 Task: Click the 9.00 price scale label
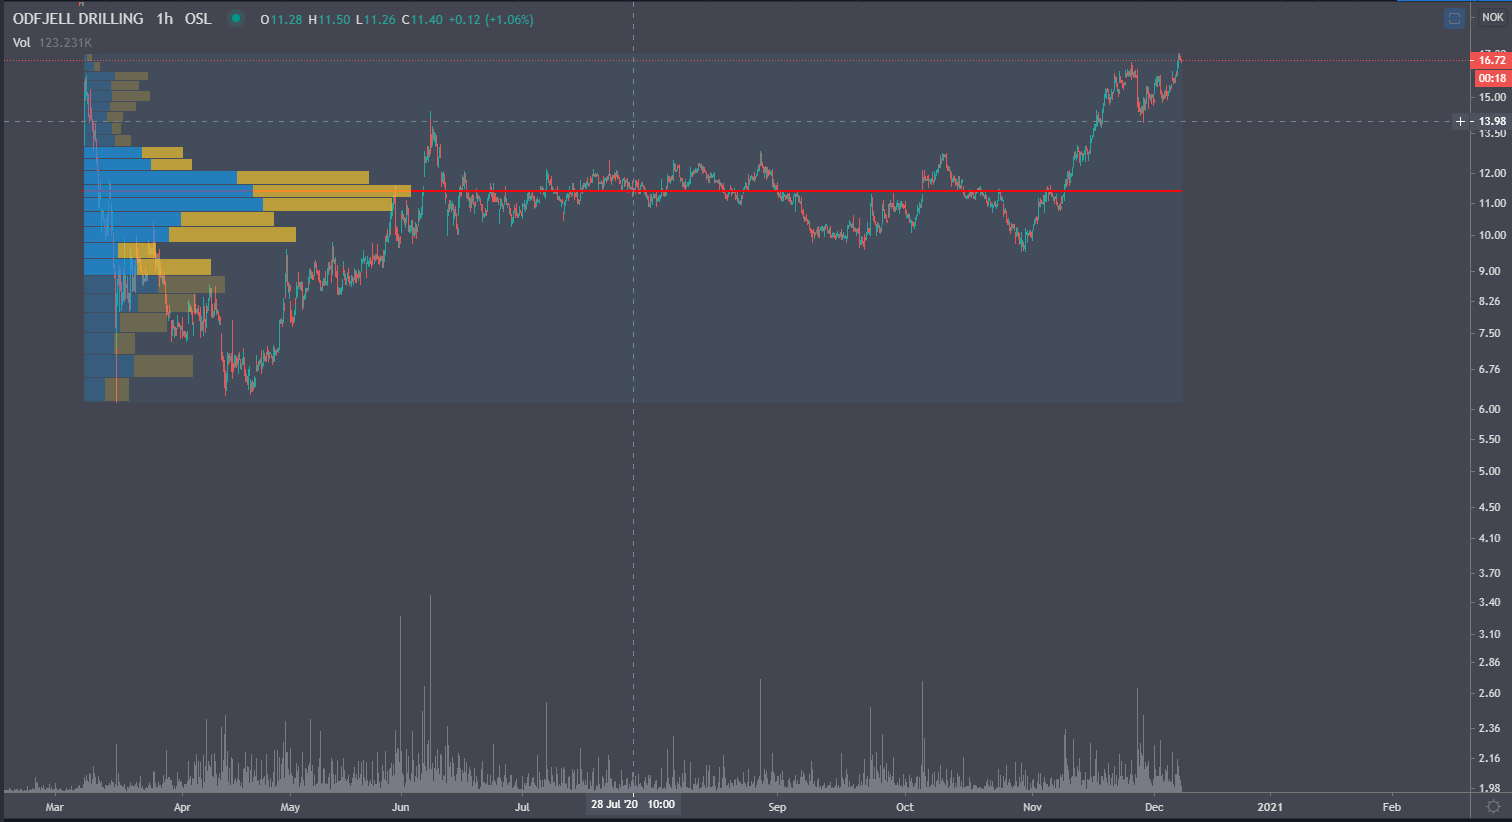click(1490, 271)
